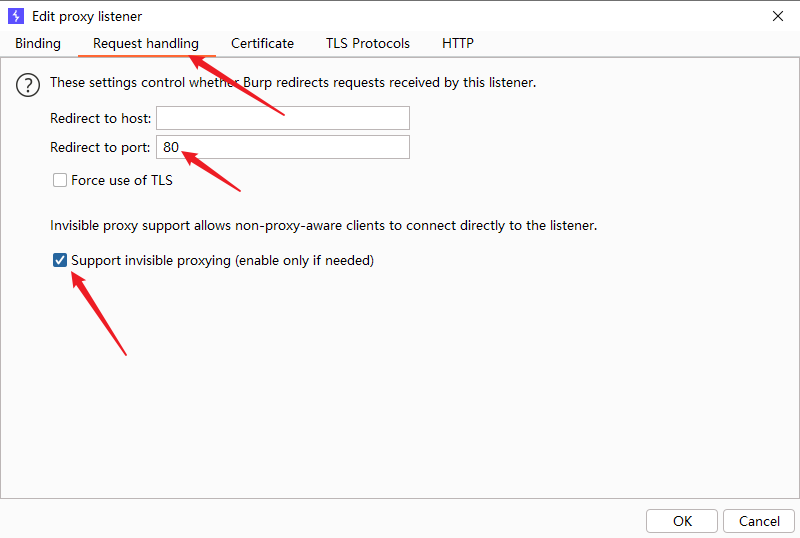Enable the Force use of TLS checkbox

(x=60, y=180)
